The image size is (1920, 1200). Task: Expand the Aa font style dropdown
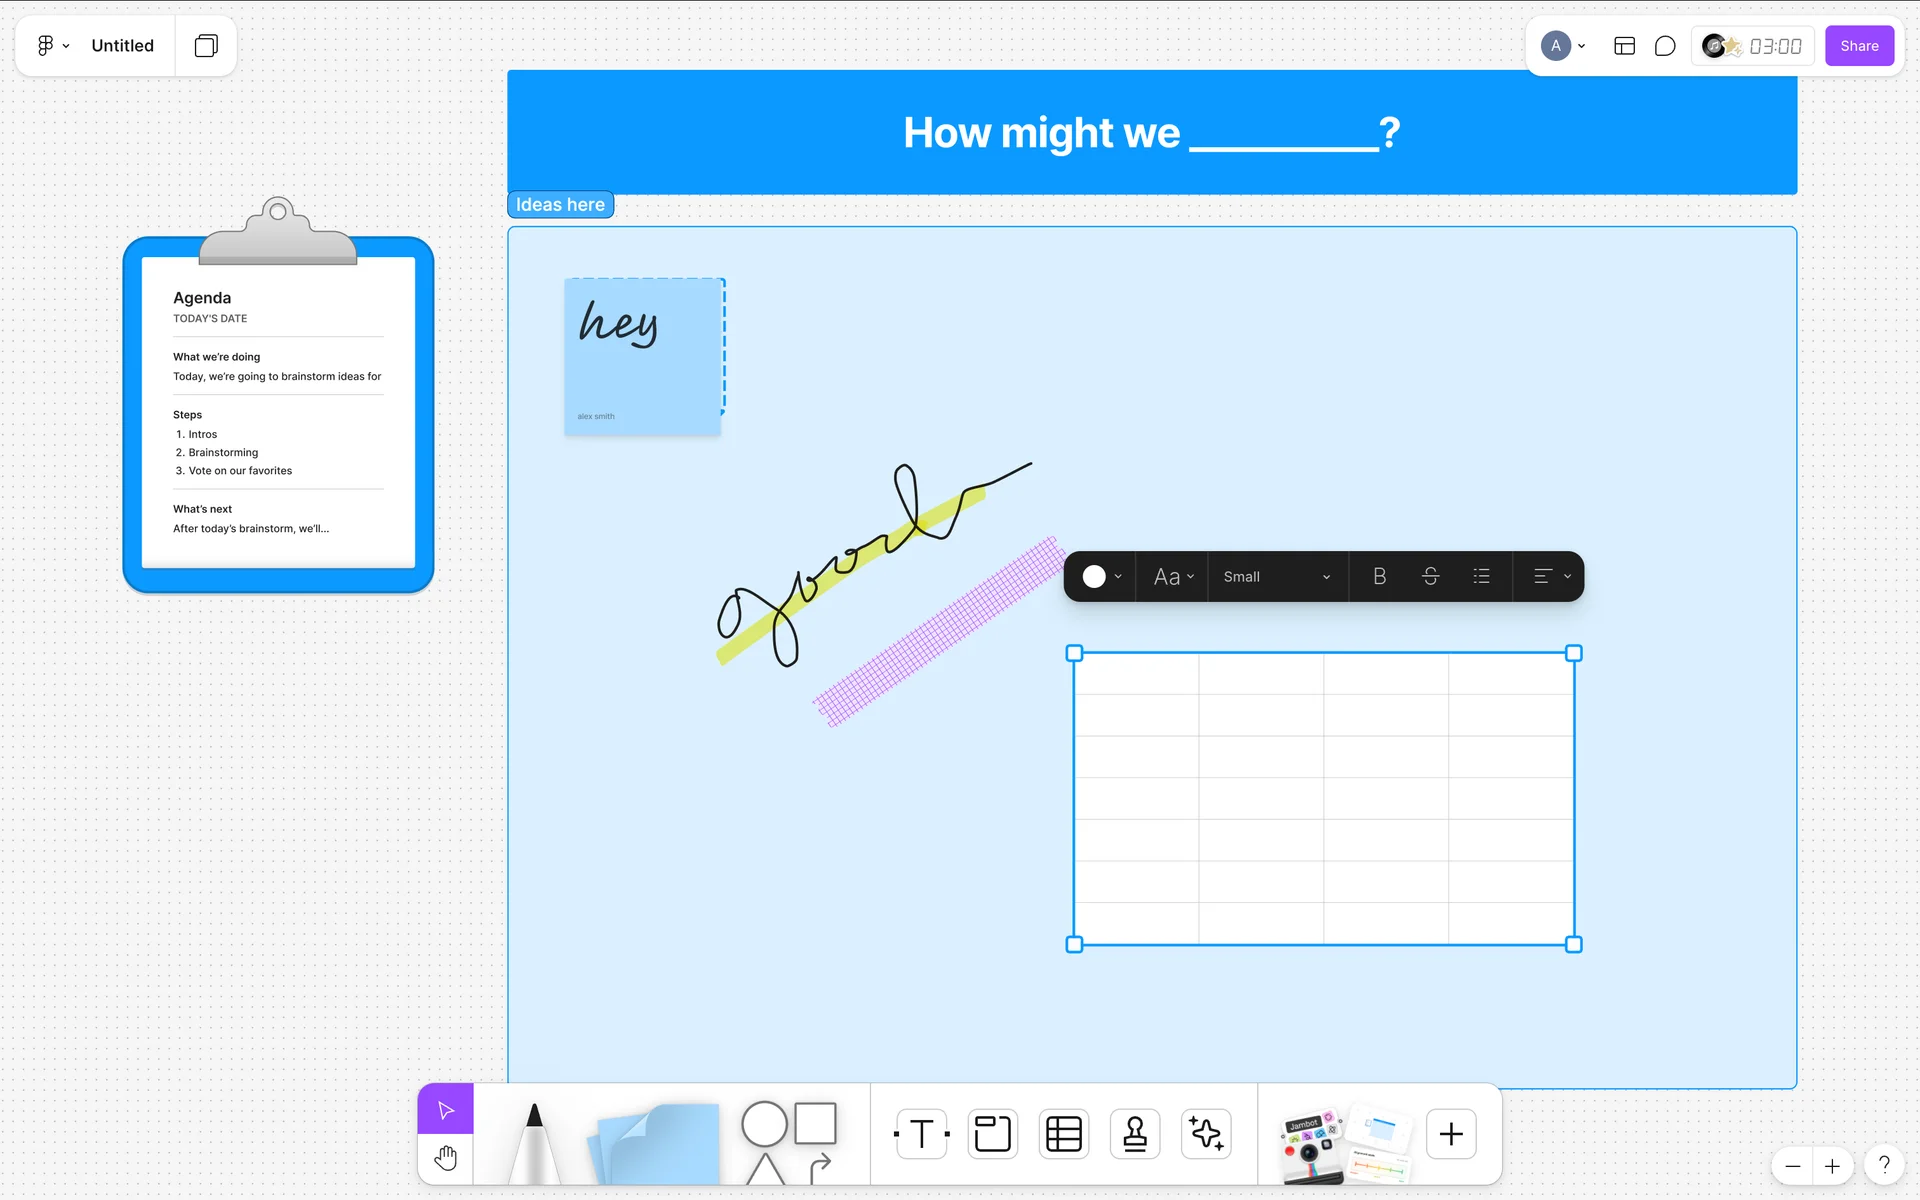(x=1173, y=576)
